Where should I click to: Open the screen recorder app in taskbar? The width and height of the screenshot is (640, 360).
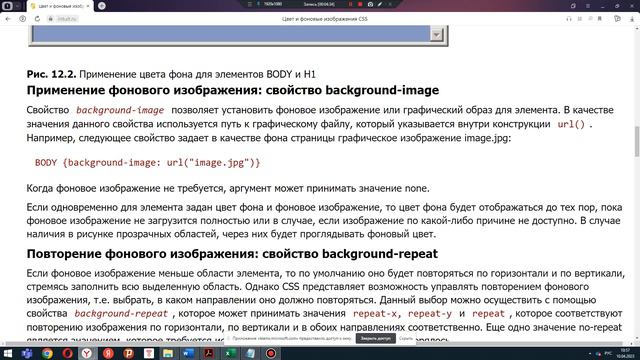(x=271, y=353)
